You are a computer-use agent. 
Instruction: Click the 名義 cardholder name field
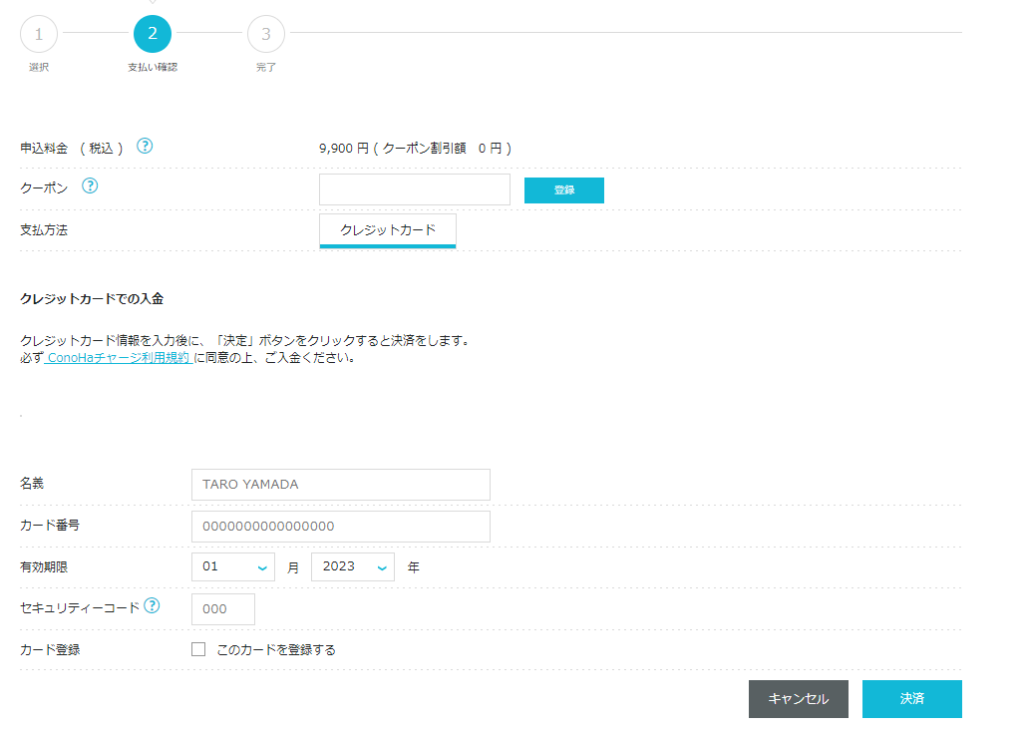tap(340, 485)
